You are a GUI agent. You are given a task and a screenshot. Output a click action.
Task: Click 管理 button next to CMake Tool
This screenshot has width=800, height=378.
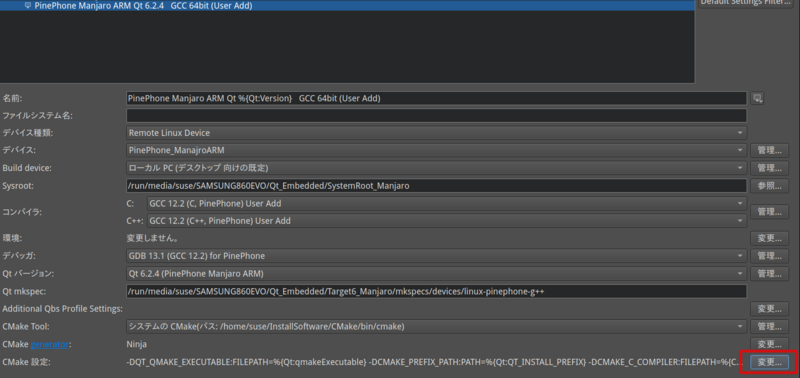[769, 326]
